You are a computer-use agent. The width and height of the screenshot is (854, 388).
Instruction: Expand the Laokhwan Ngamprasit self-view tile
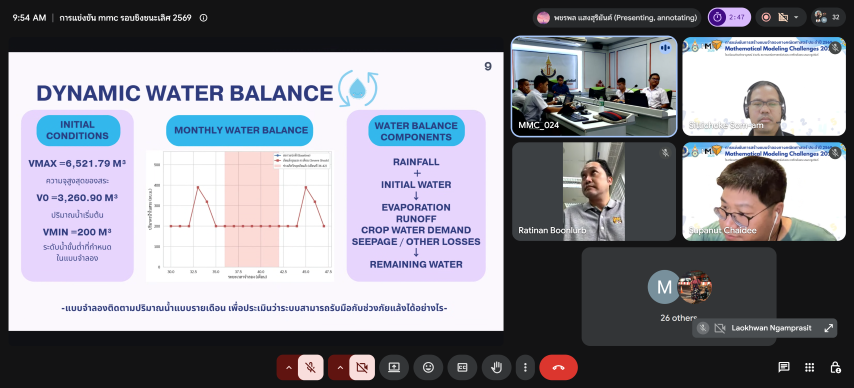click(828, 328)
